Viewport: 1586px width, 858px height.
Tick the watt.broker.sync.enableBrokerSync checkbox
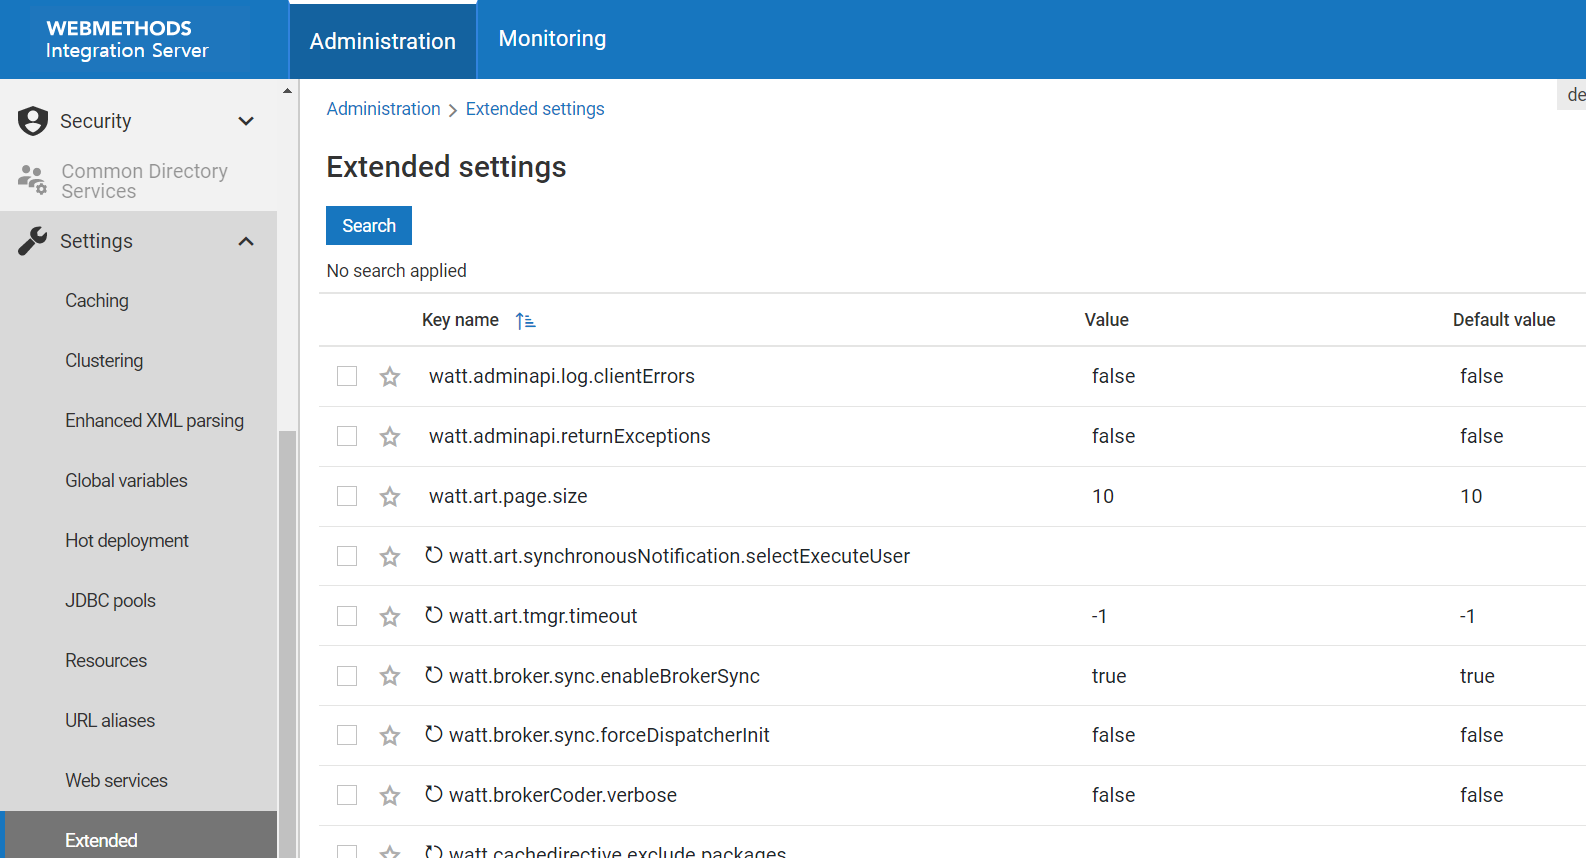347,676
